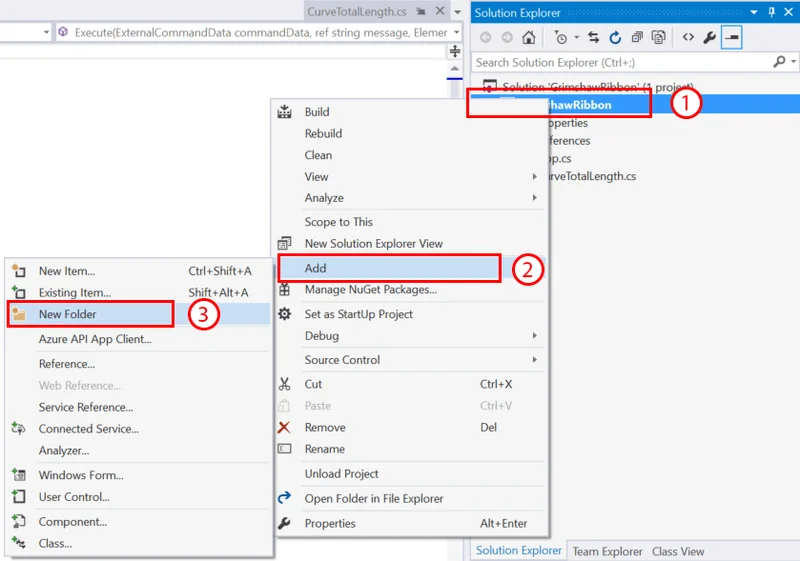Open the search options dropdown arrow
Screen dimensions: 800x561
click(x=793, y=62)
